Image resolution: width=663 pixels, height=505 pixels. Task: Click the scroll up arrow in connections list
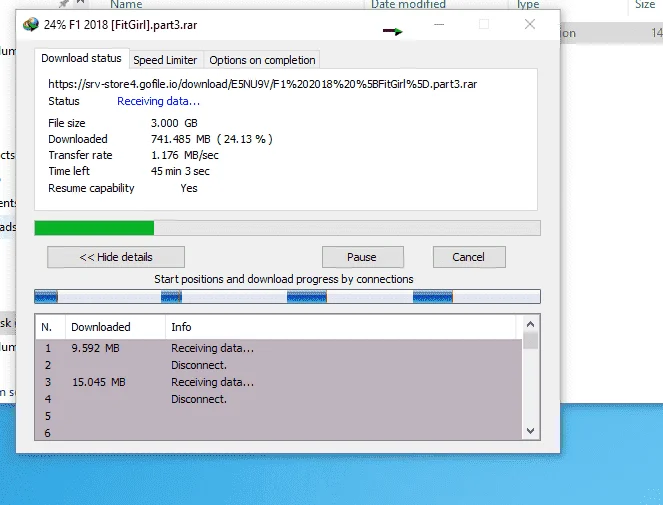pos(531,324)
